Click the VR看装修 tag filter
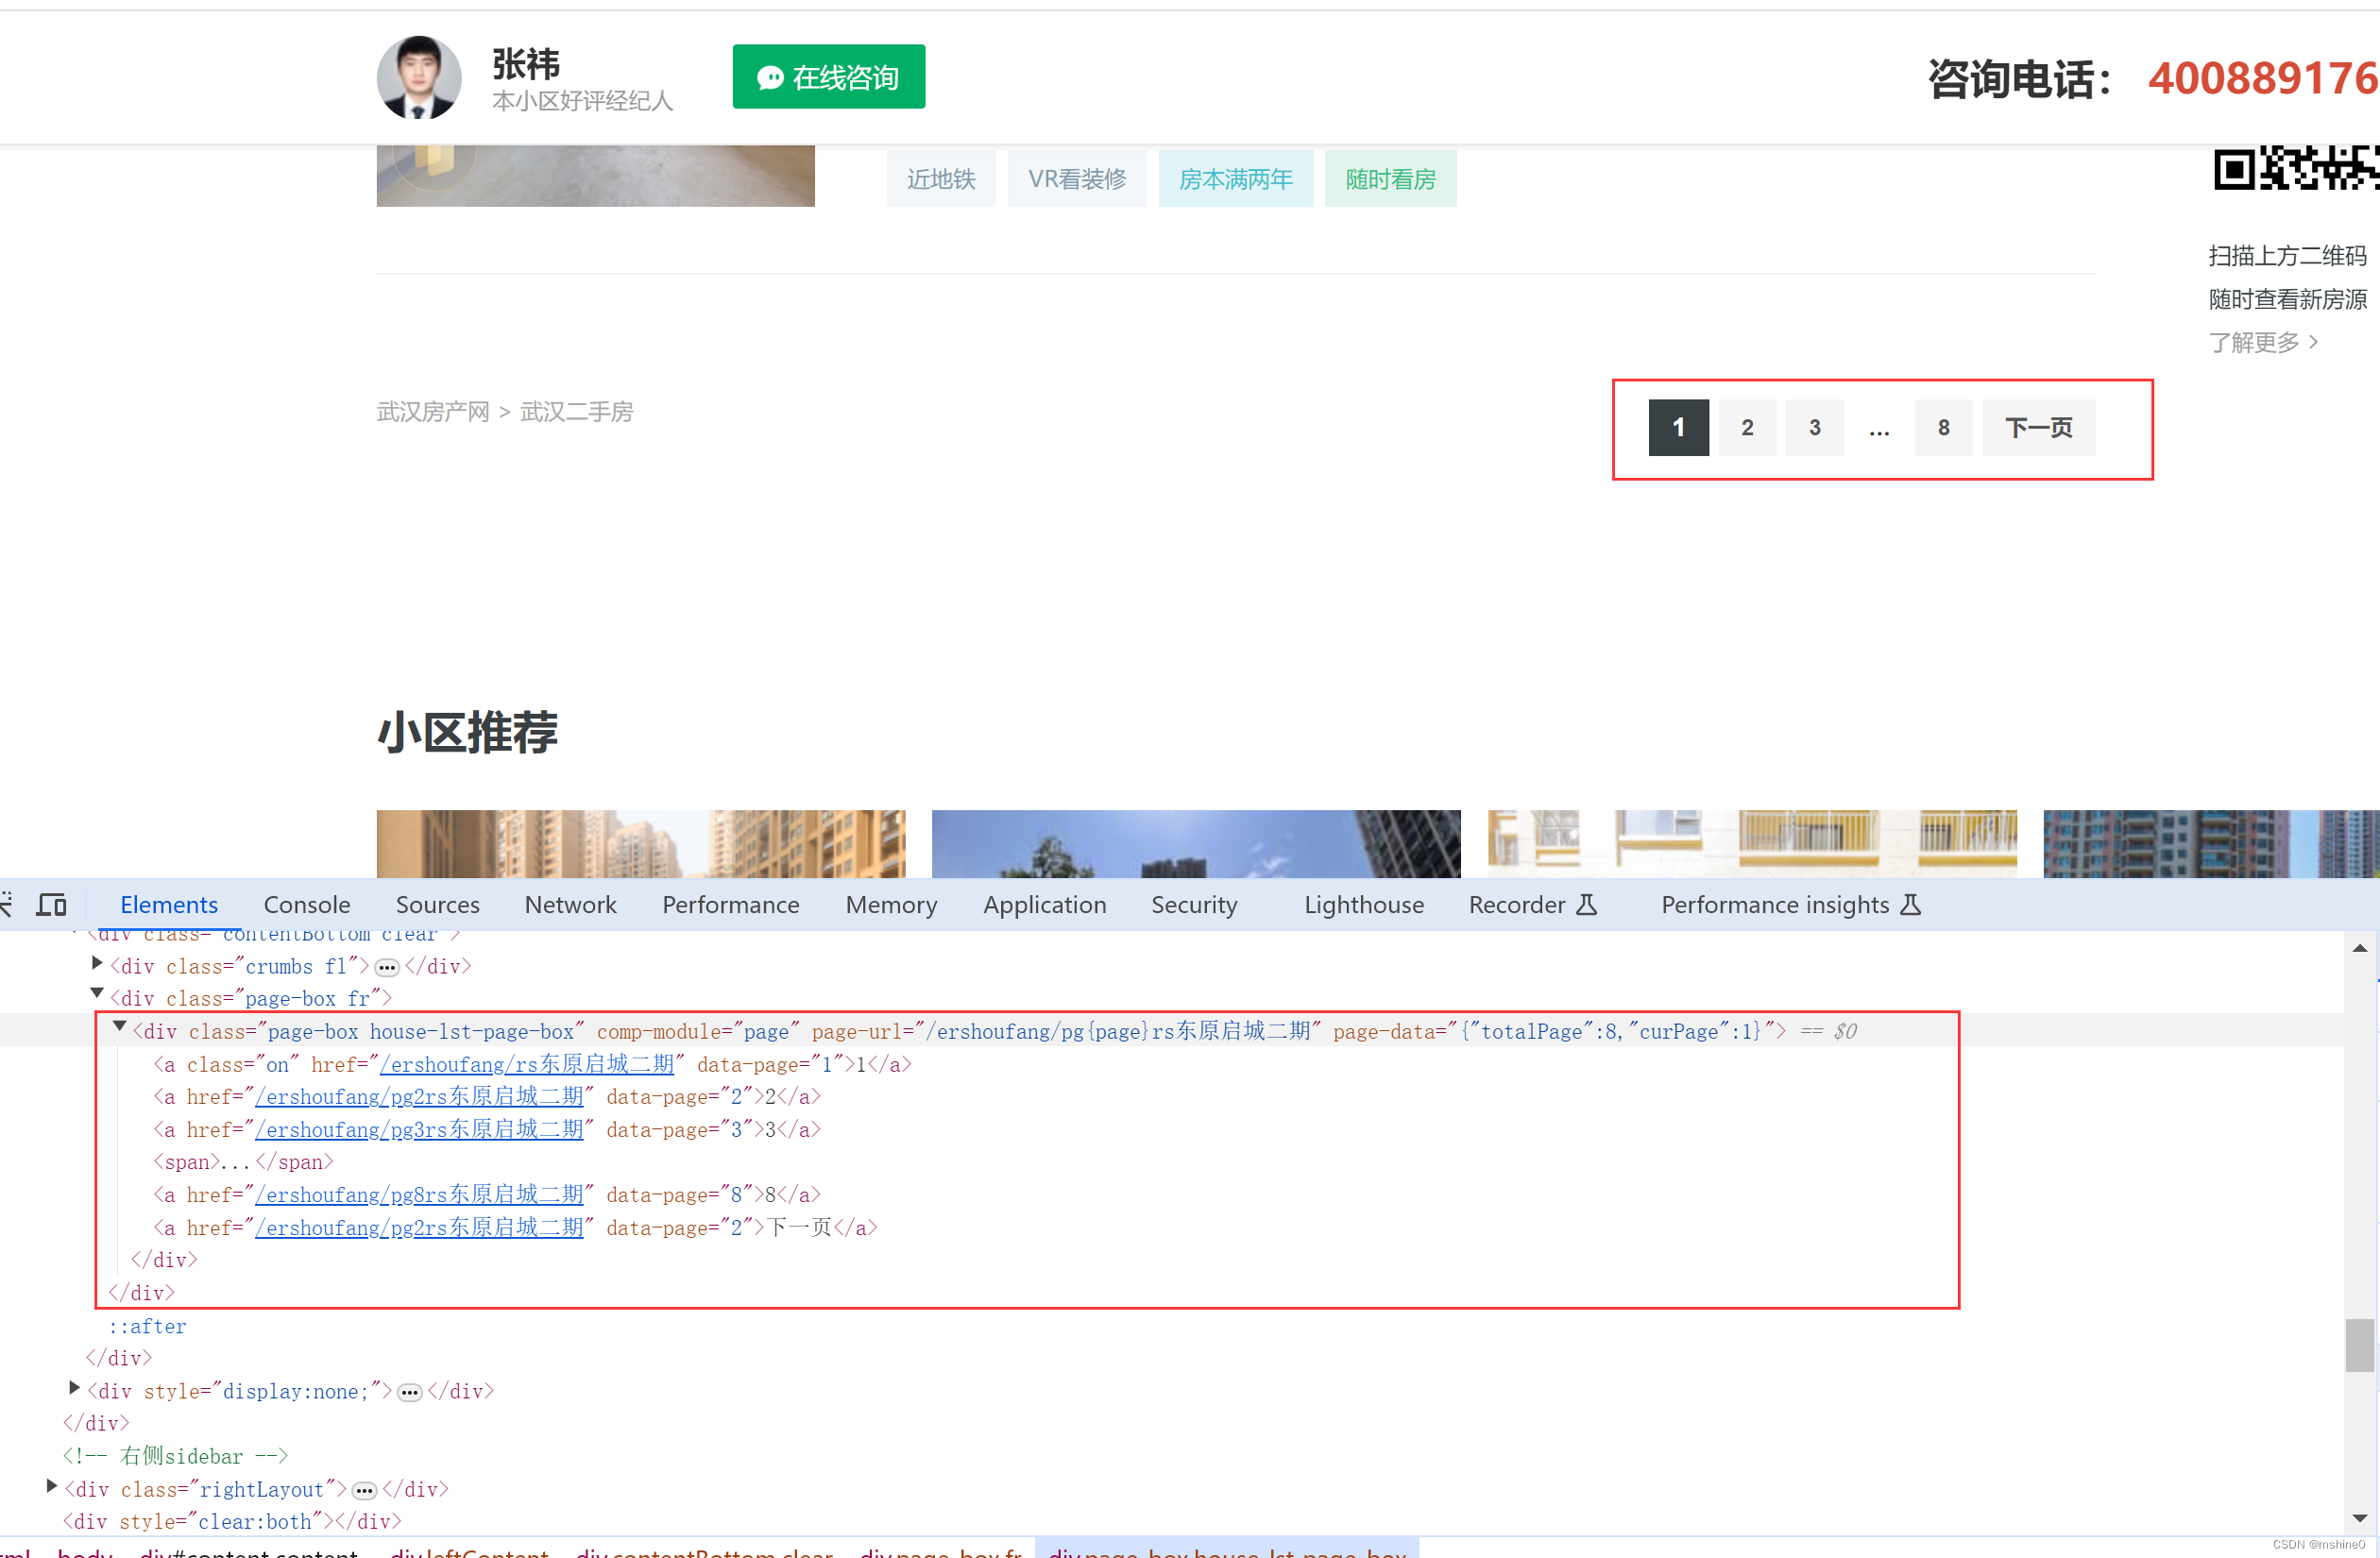Image resolution: width=2380 pixels, height=1558 pixels. tap(1073, 178)
